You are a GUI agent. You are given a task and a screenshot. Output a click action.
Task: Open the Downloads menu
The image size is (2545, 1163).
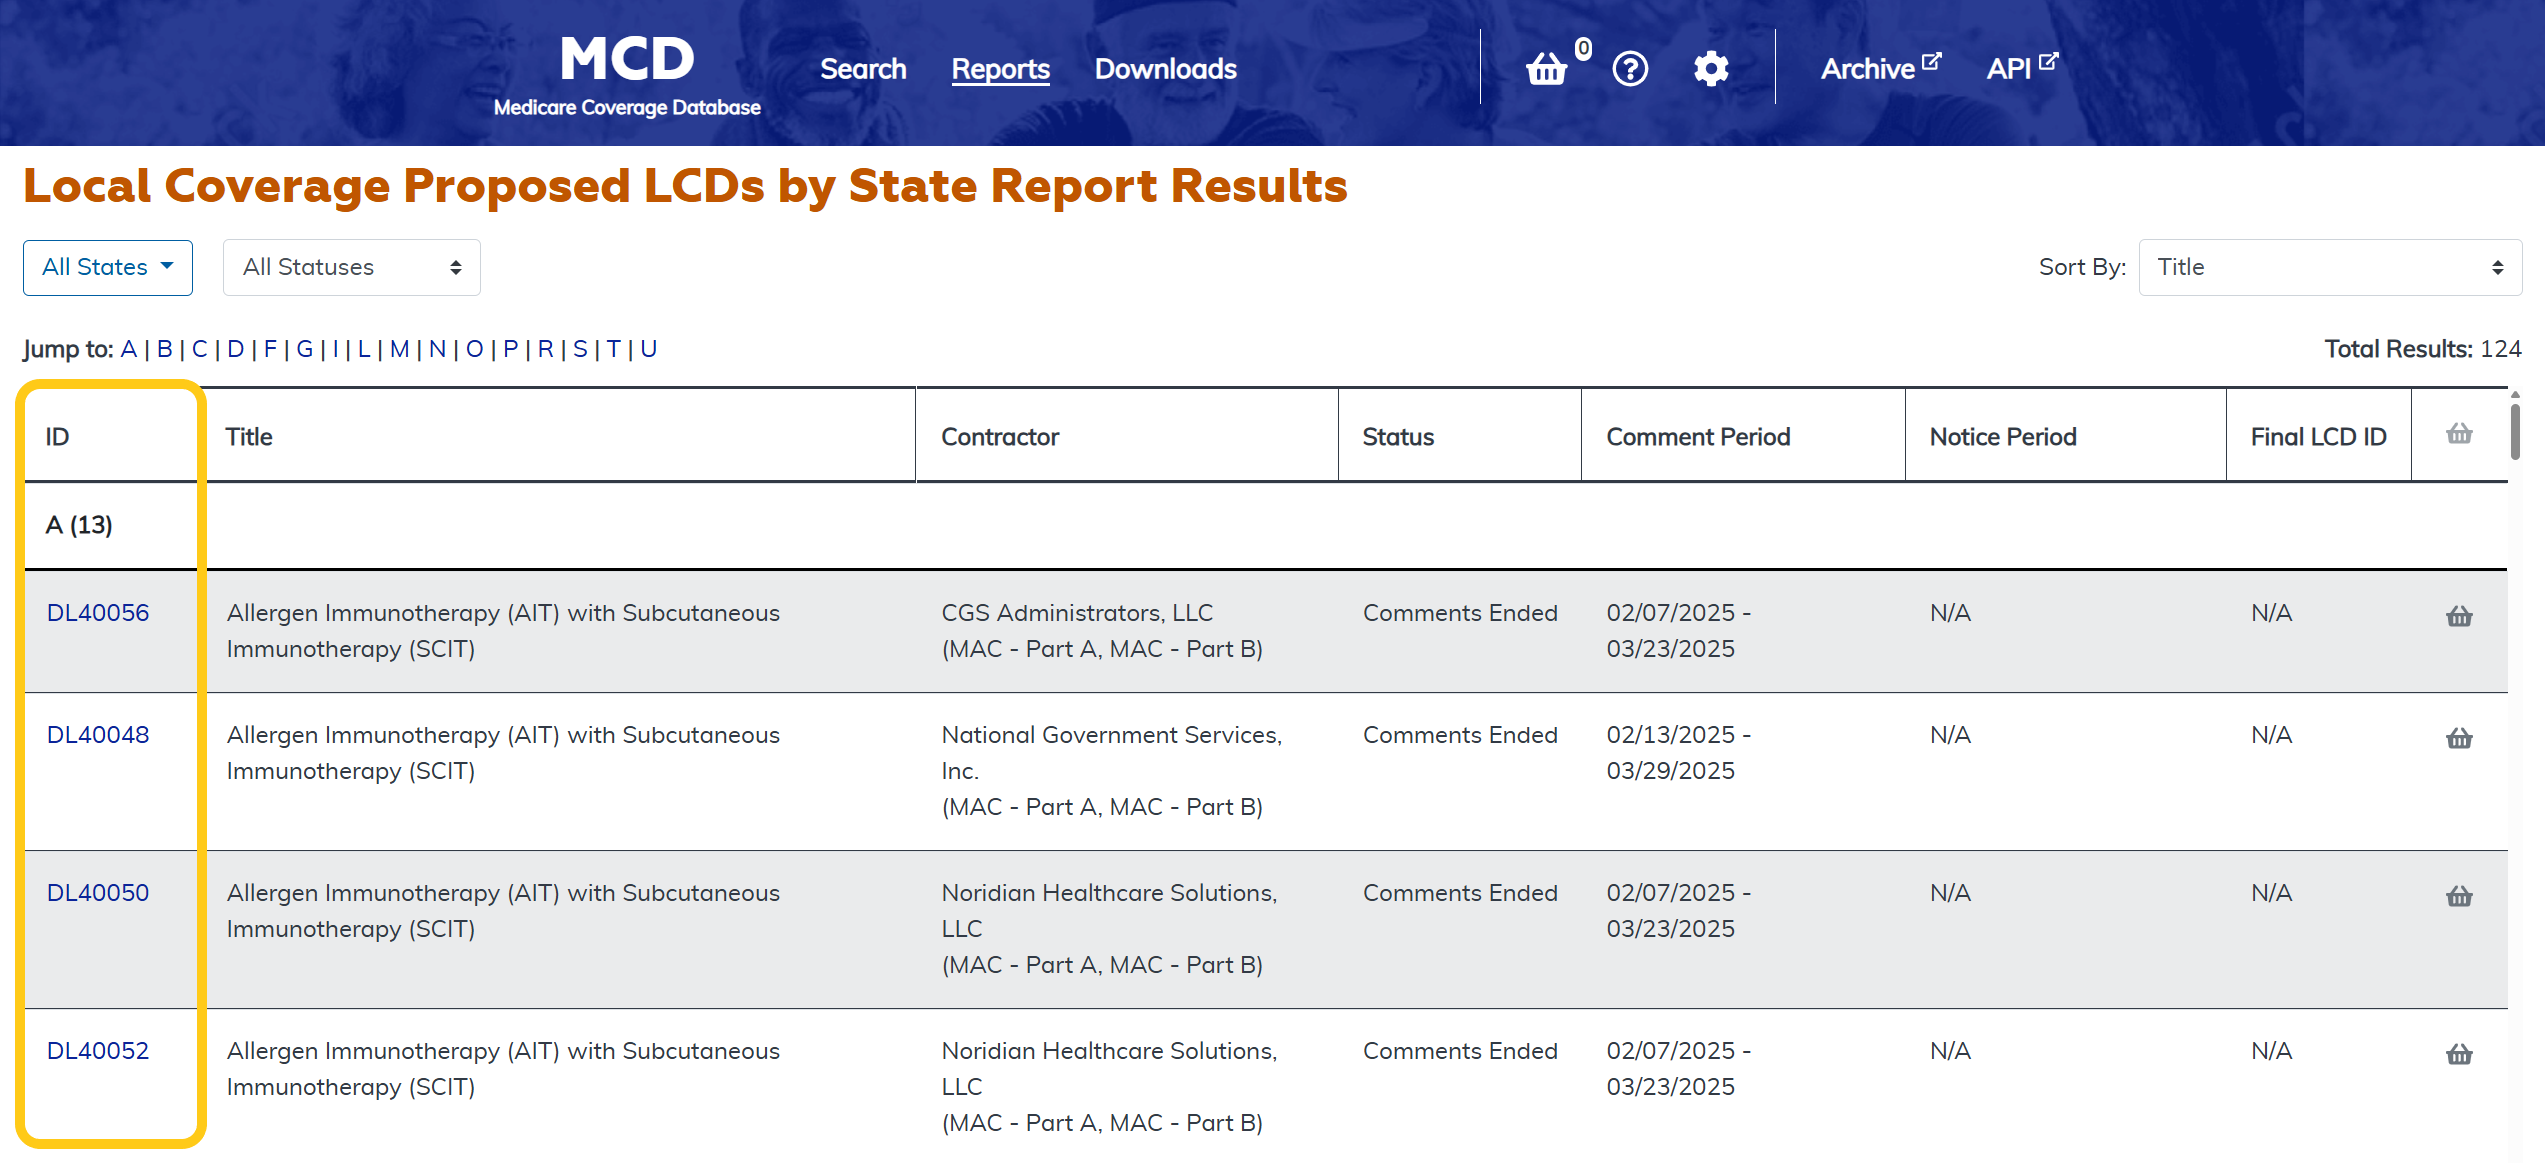pos(1165,69)
